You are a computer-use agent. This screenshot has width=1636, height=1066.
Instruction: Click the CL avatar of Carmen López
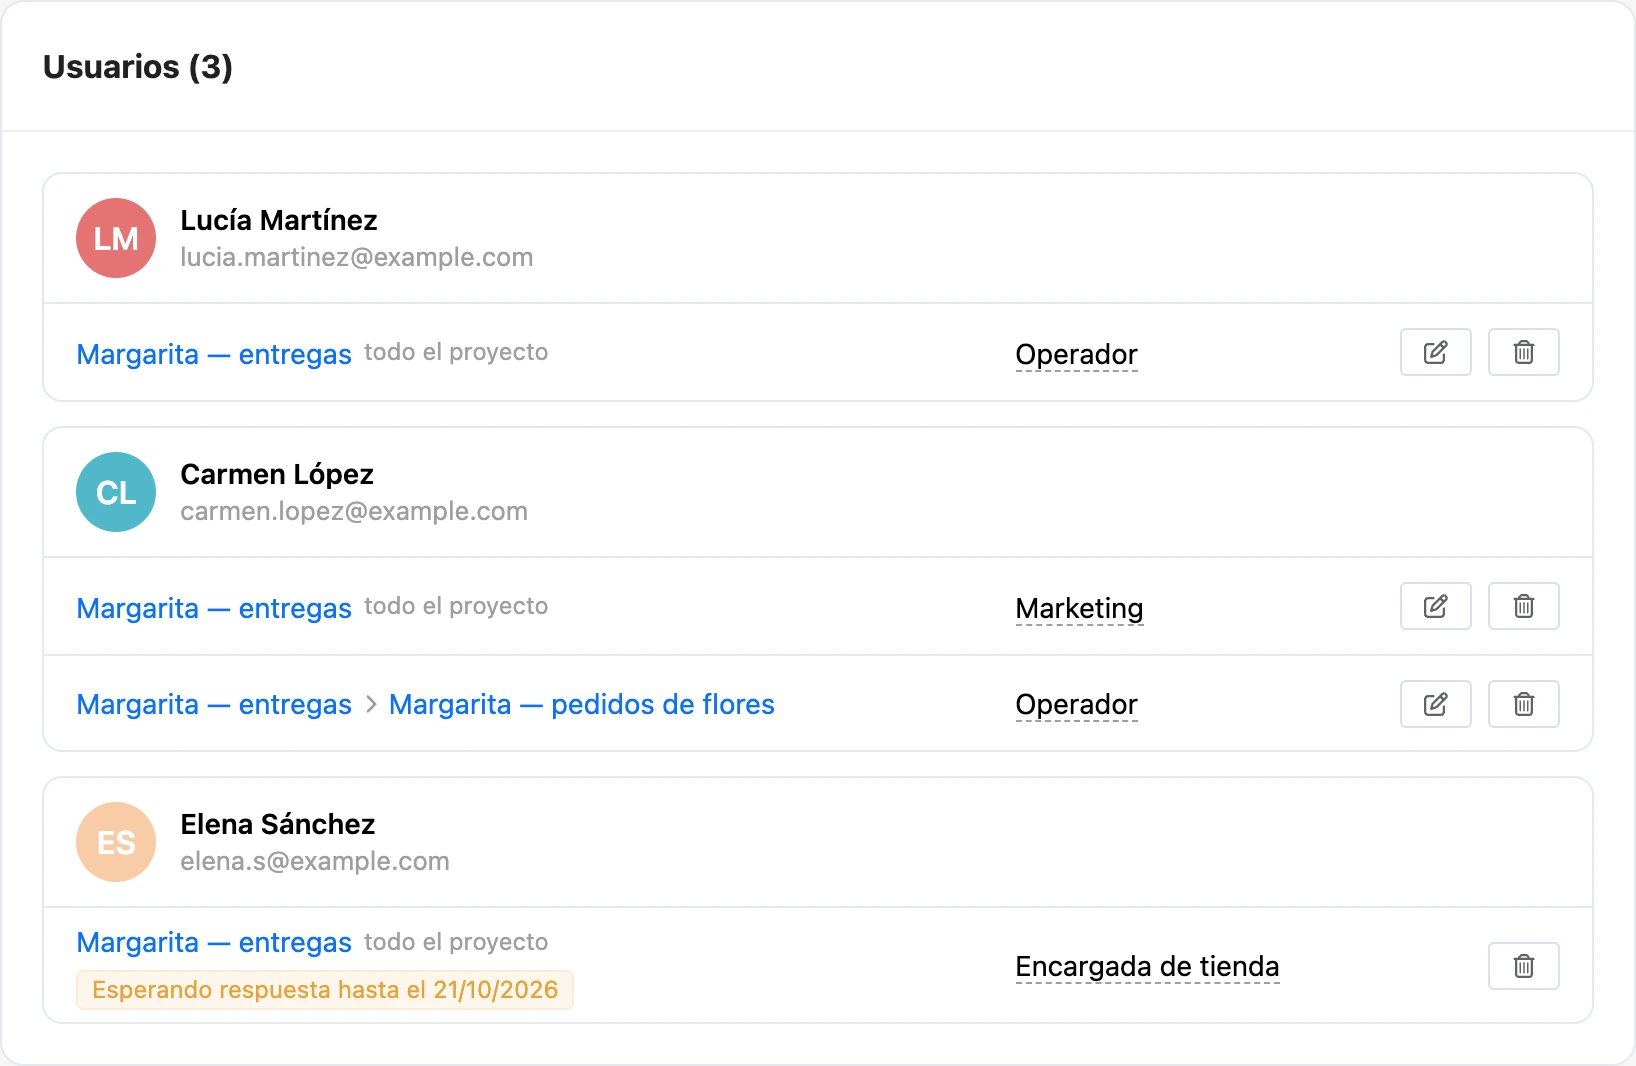116,492
